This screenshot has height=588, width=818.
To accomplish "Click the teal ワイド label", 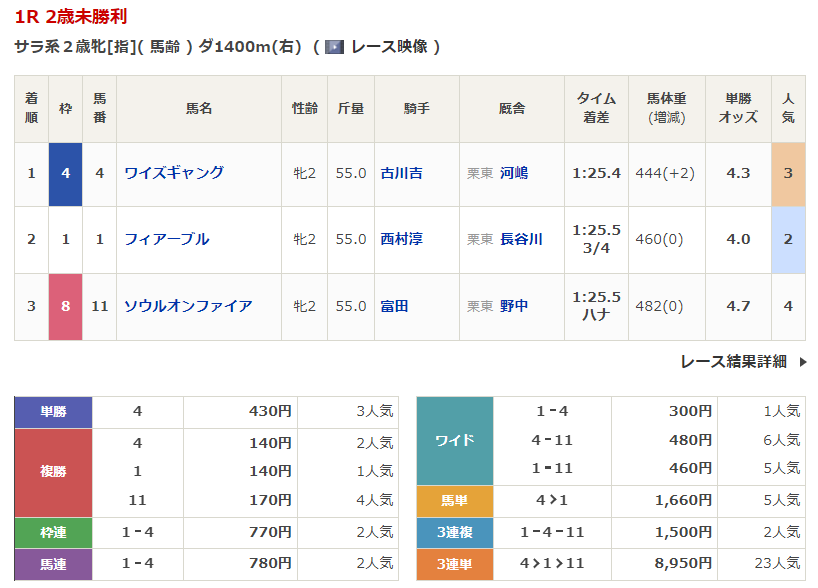I will (x=454, y=441).
